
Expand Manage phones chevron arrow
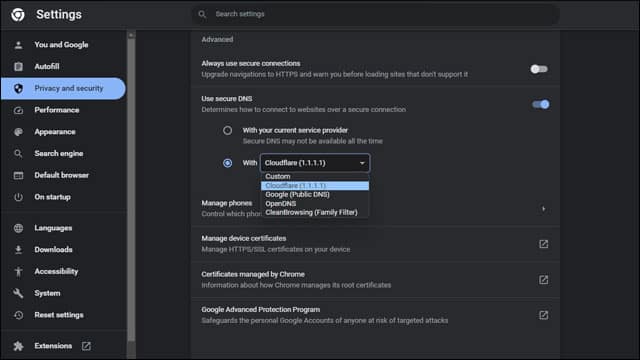tap(543, 209)
